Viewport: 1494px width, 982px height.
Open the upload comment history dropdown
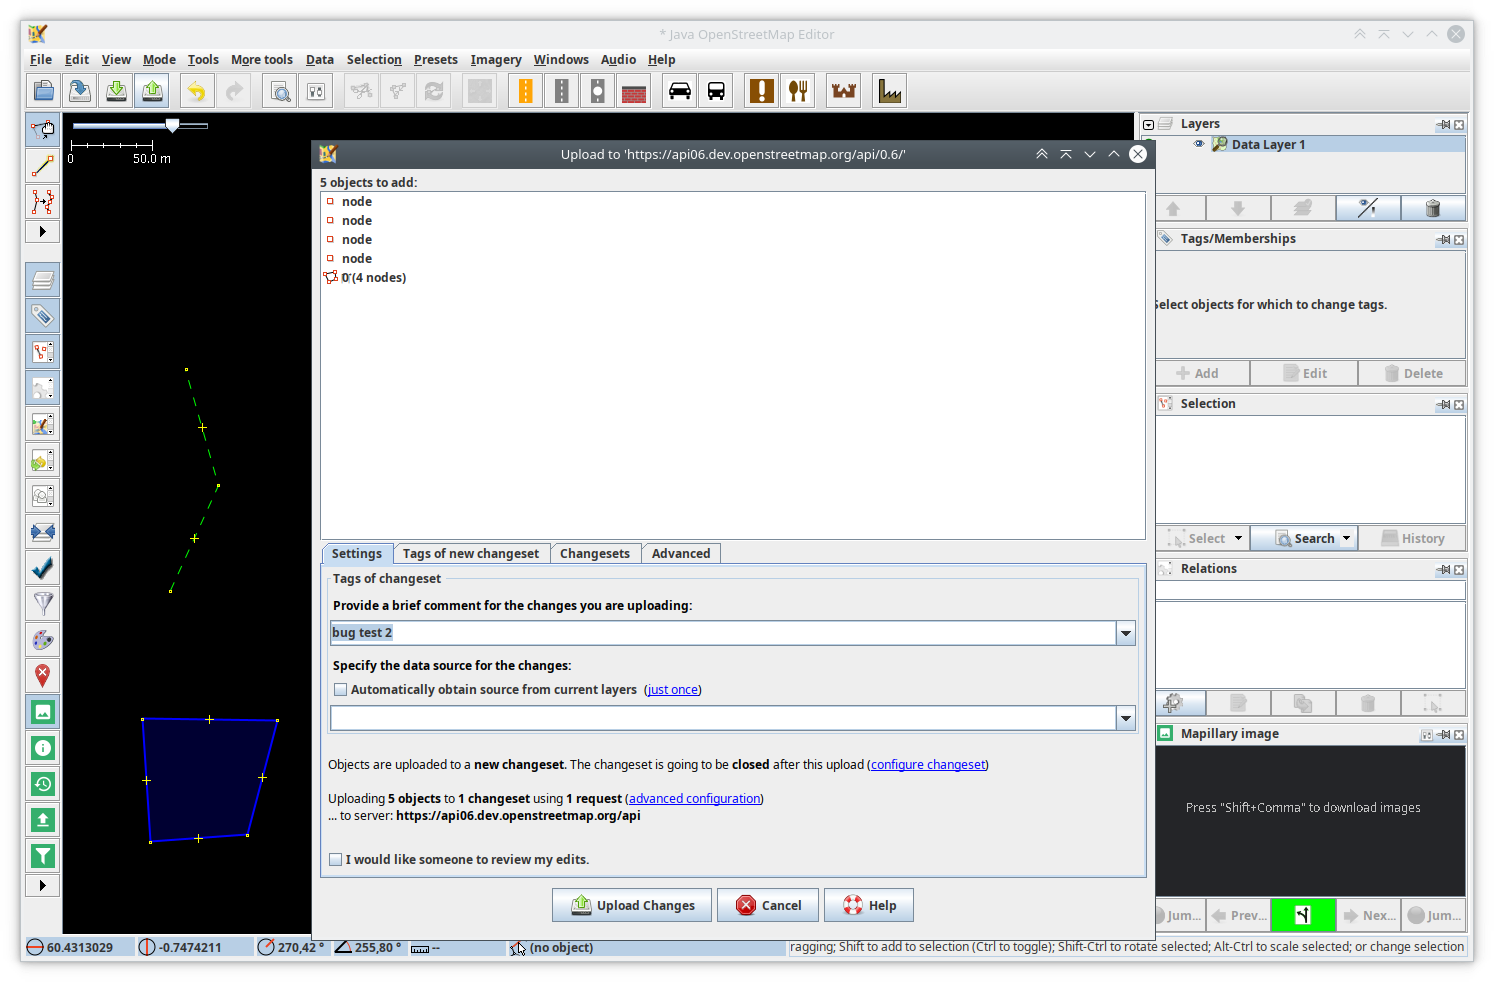click(1126, 633)
